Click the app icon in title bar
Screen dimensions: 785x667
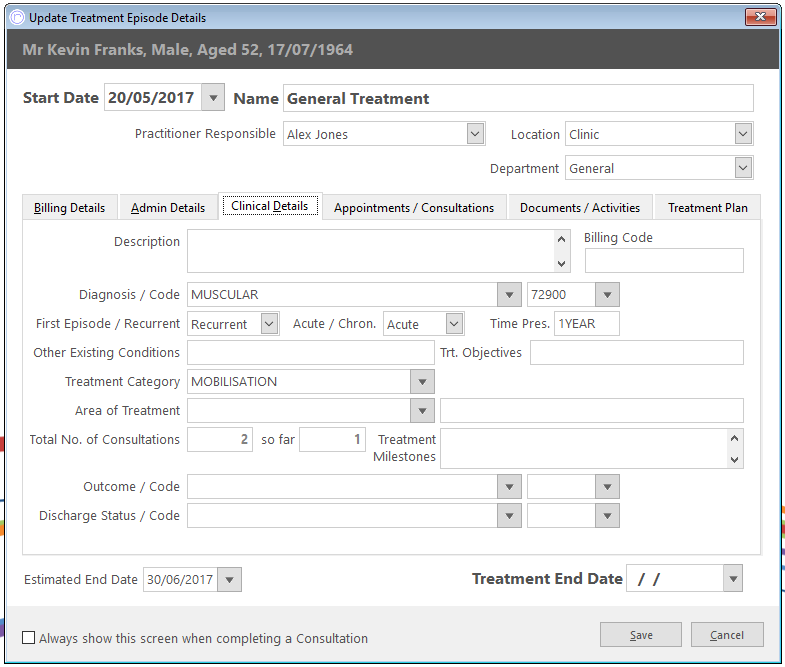tap(17, 18)
